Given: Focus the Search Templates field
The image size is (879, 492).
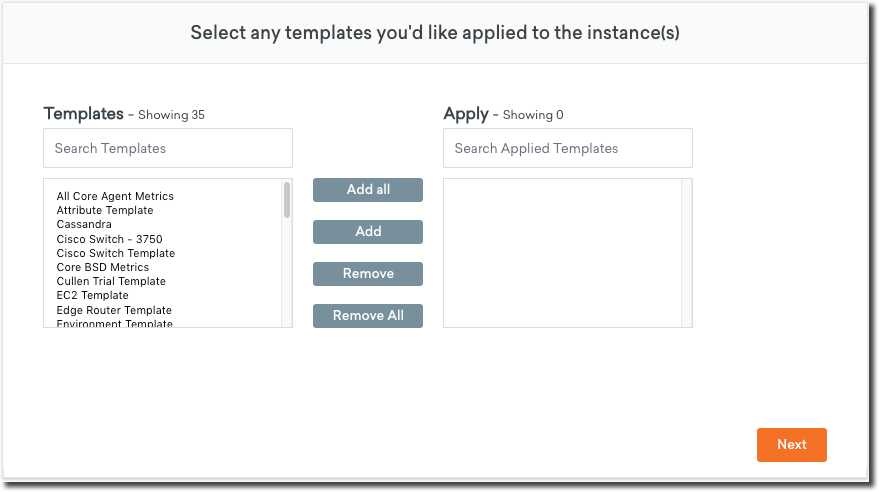Looking at the screenshot, I should (168, 148).
